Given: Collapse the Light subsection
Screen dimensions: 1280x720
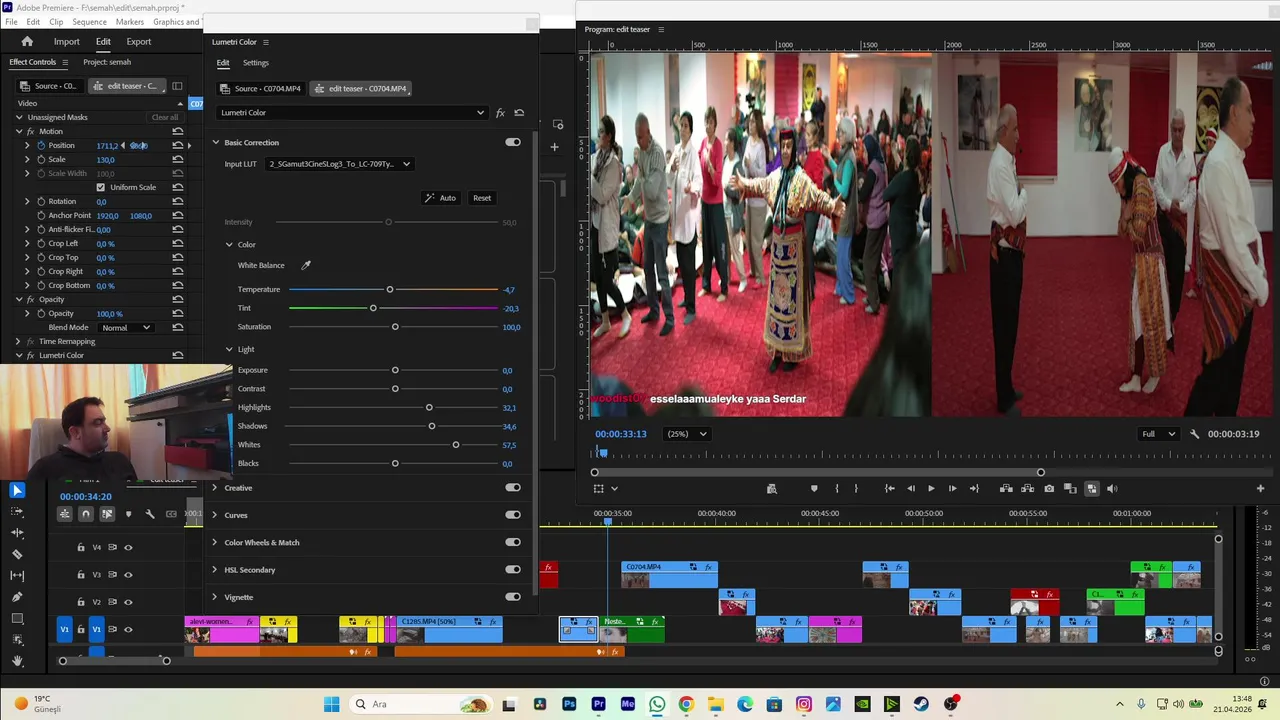Looking at the screenshot, I should click(x=229, y=349).
